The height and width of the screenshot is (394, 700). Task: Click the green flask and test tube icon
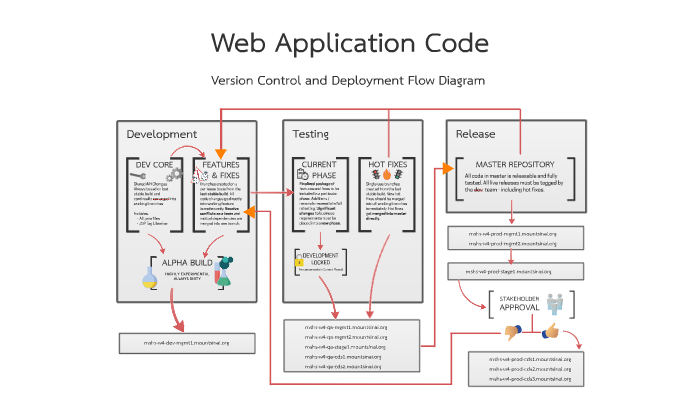[224, 271]
